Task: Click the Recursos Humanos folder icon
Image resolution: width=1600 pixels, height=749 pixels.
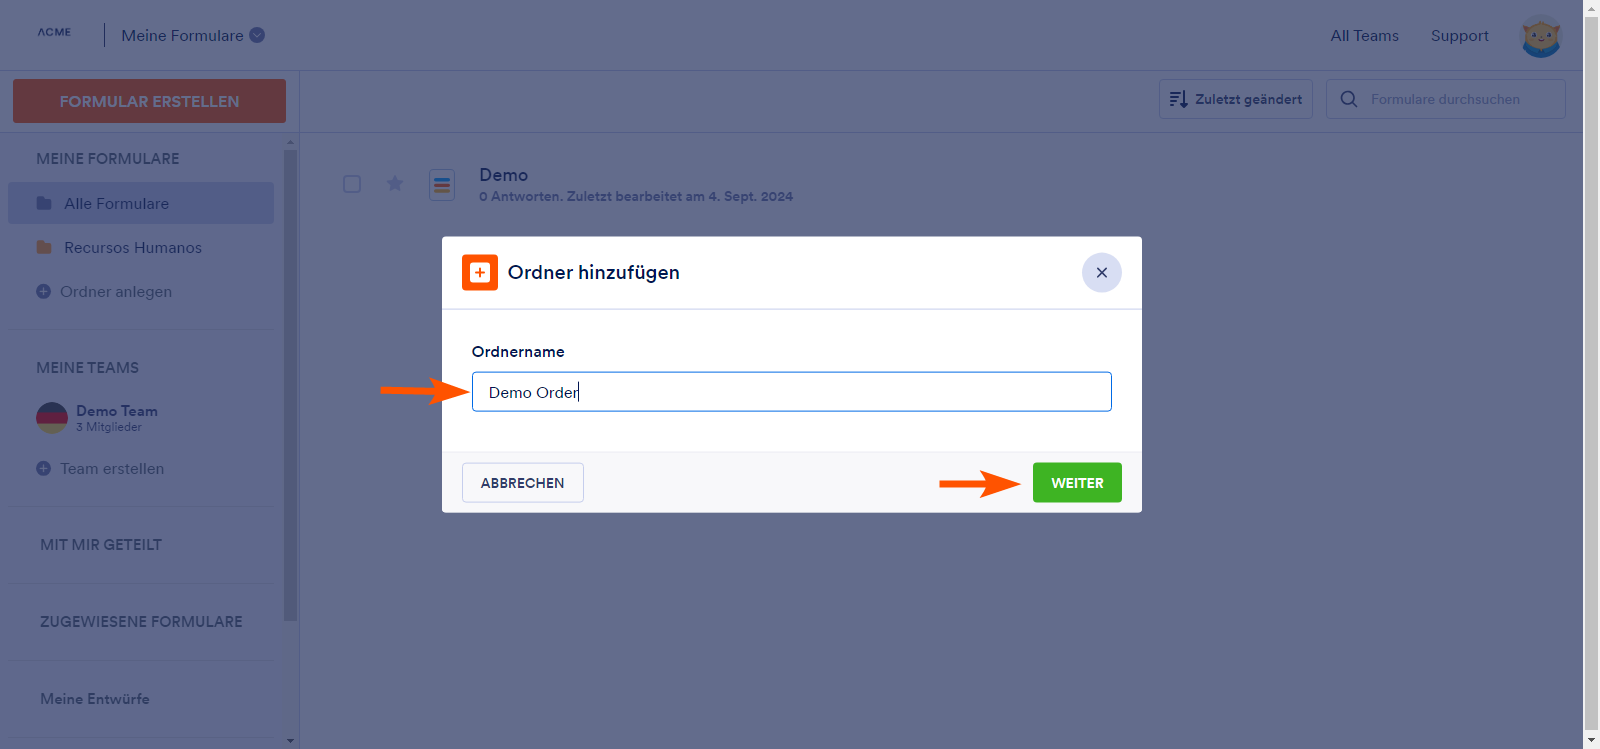Action: coord(44,247)
